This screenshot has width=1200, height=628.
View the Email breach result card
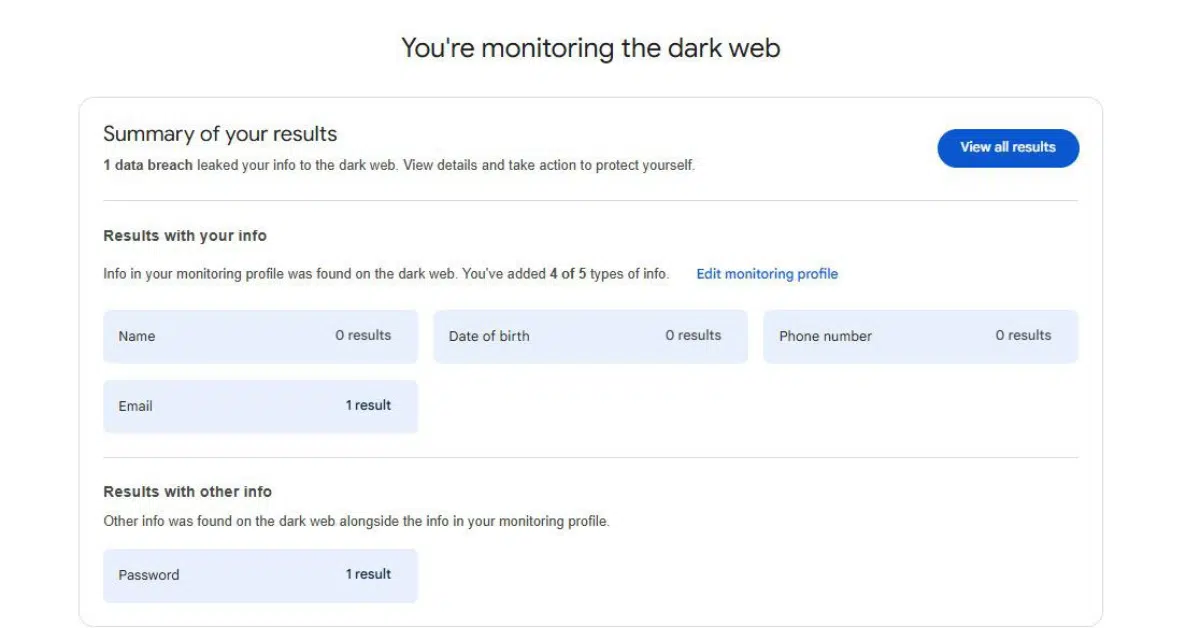[260, 406]
